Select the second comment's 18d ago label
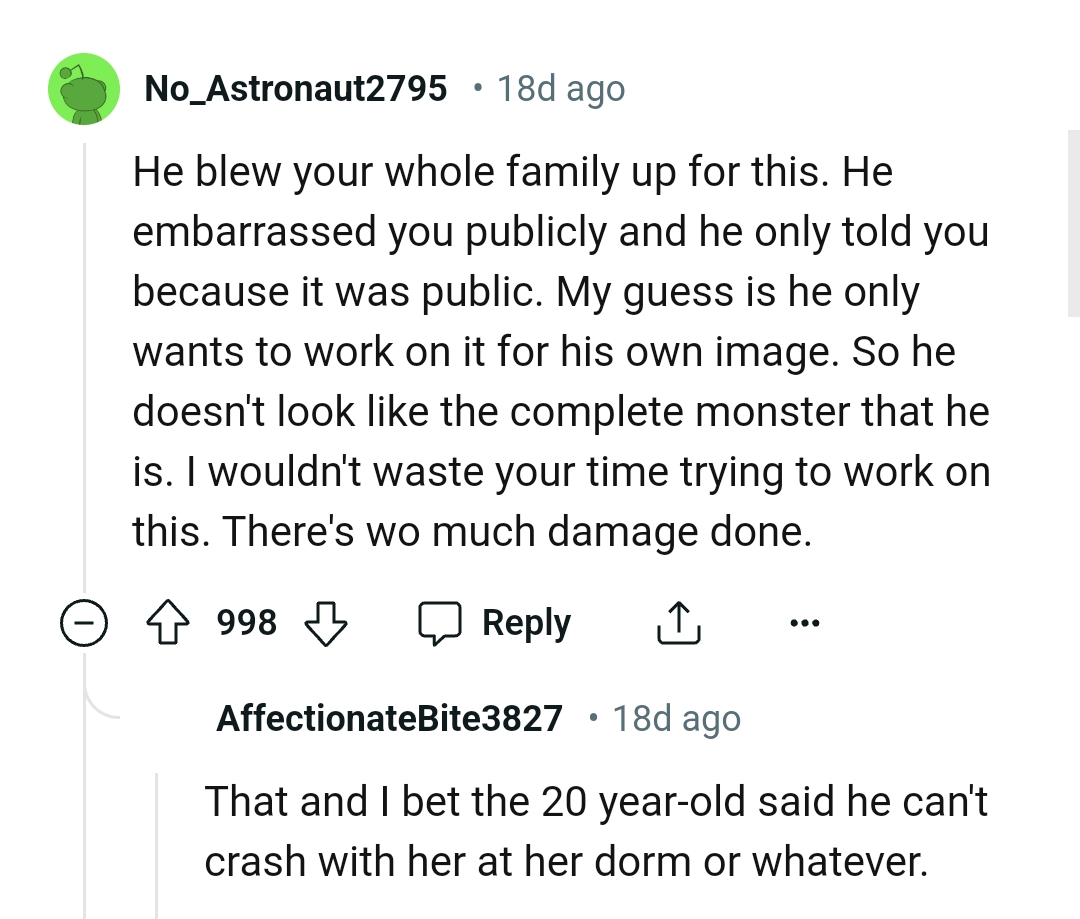The height and width of the screenshot is (919, 1080). [x=677, y=717]
